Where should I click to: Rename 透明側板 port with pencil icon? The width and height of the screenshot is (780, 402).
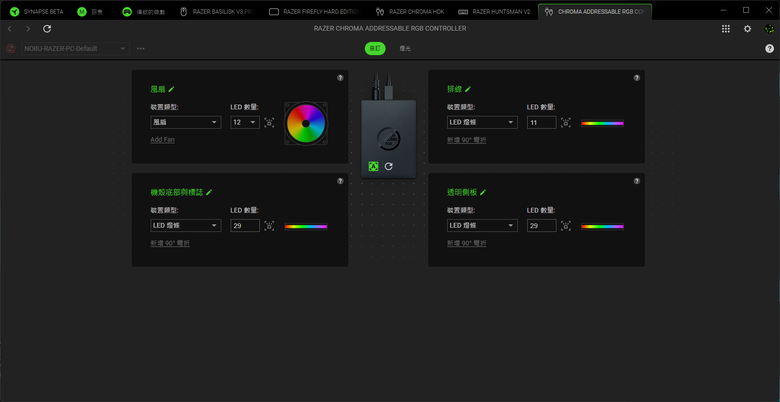[483, 192]
